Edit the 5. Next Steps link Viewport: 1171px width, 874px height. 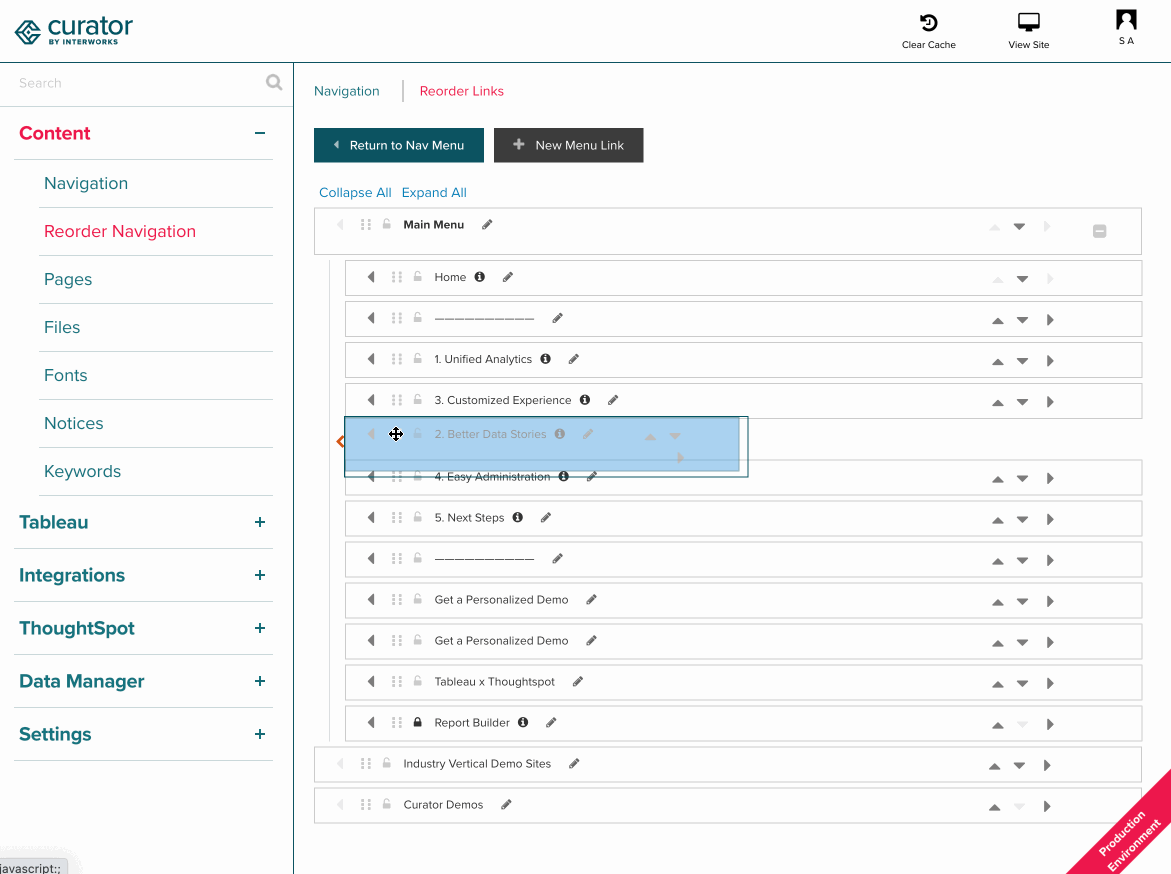click(x=546, y=518)
